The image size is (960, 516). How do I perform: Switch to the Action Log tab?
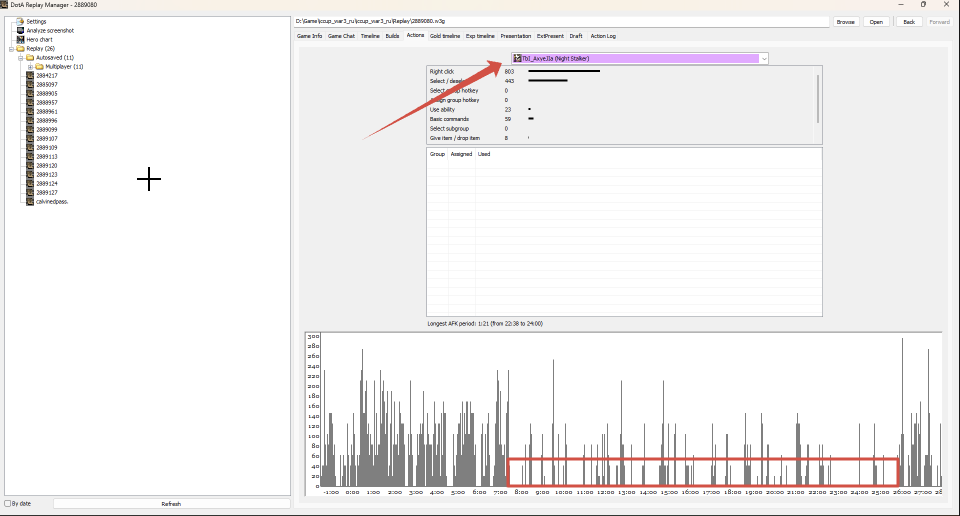603,36
